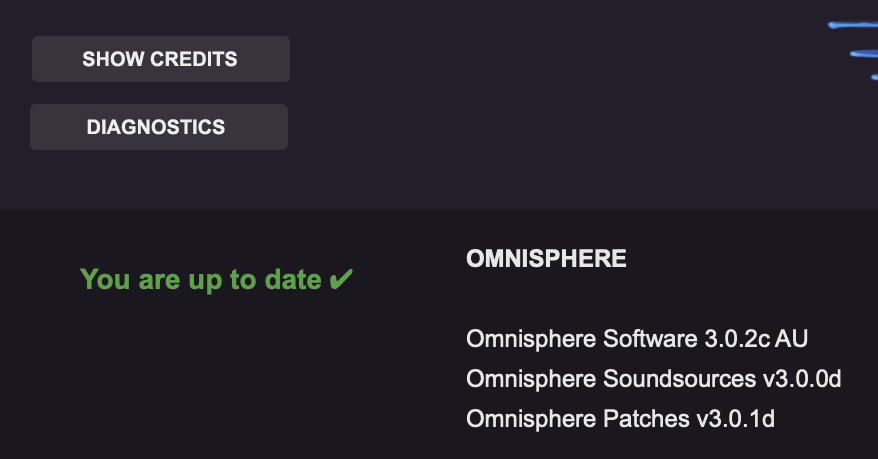Viewport: 878px width, 459px height.
Task: Select the Omnisphere Software 3.0.2c AU line
Action: 637,339
